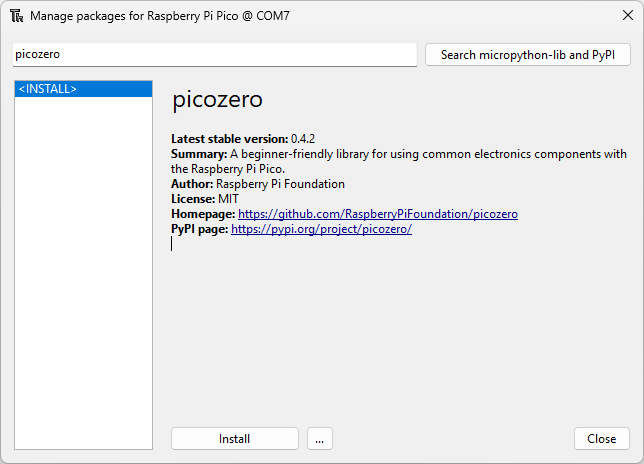Click Search micropython-lib and PyPI button
The image size is (644, 464).
pos(528,55)
